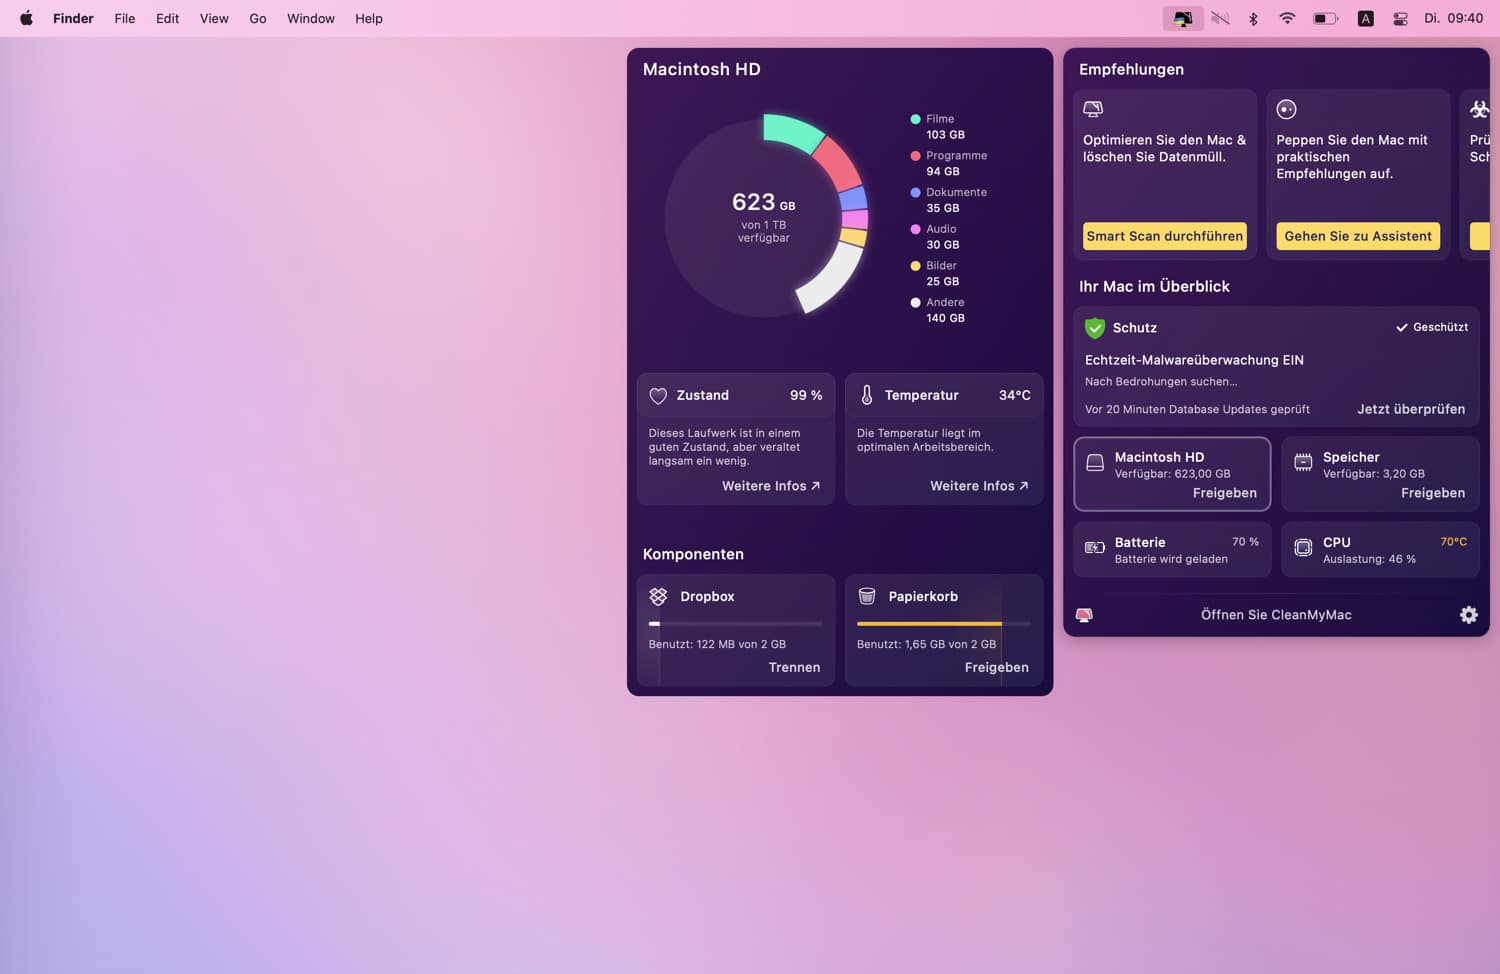Click the Dropbox logo icon
Viewport: 1500px width, 974px height.
(x=658, y=597)
